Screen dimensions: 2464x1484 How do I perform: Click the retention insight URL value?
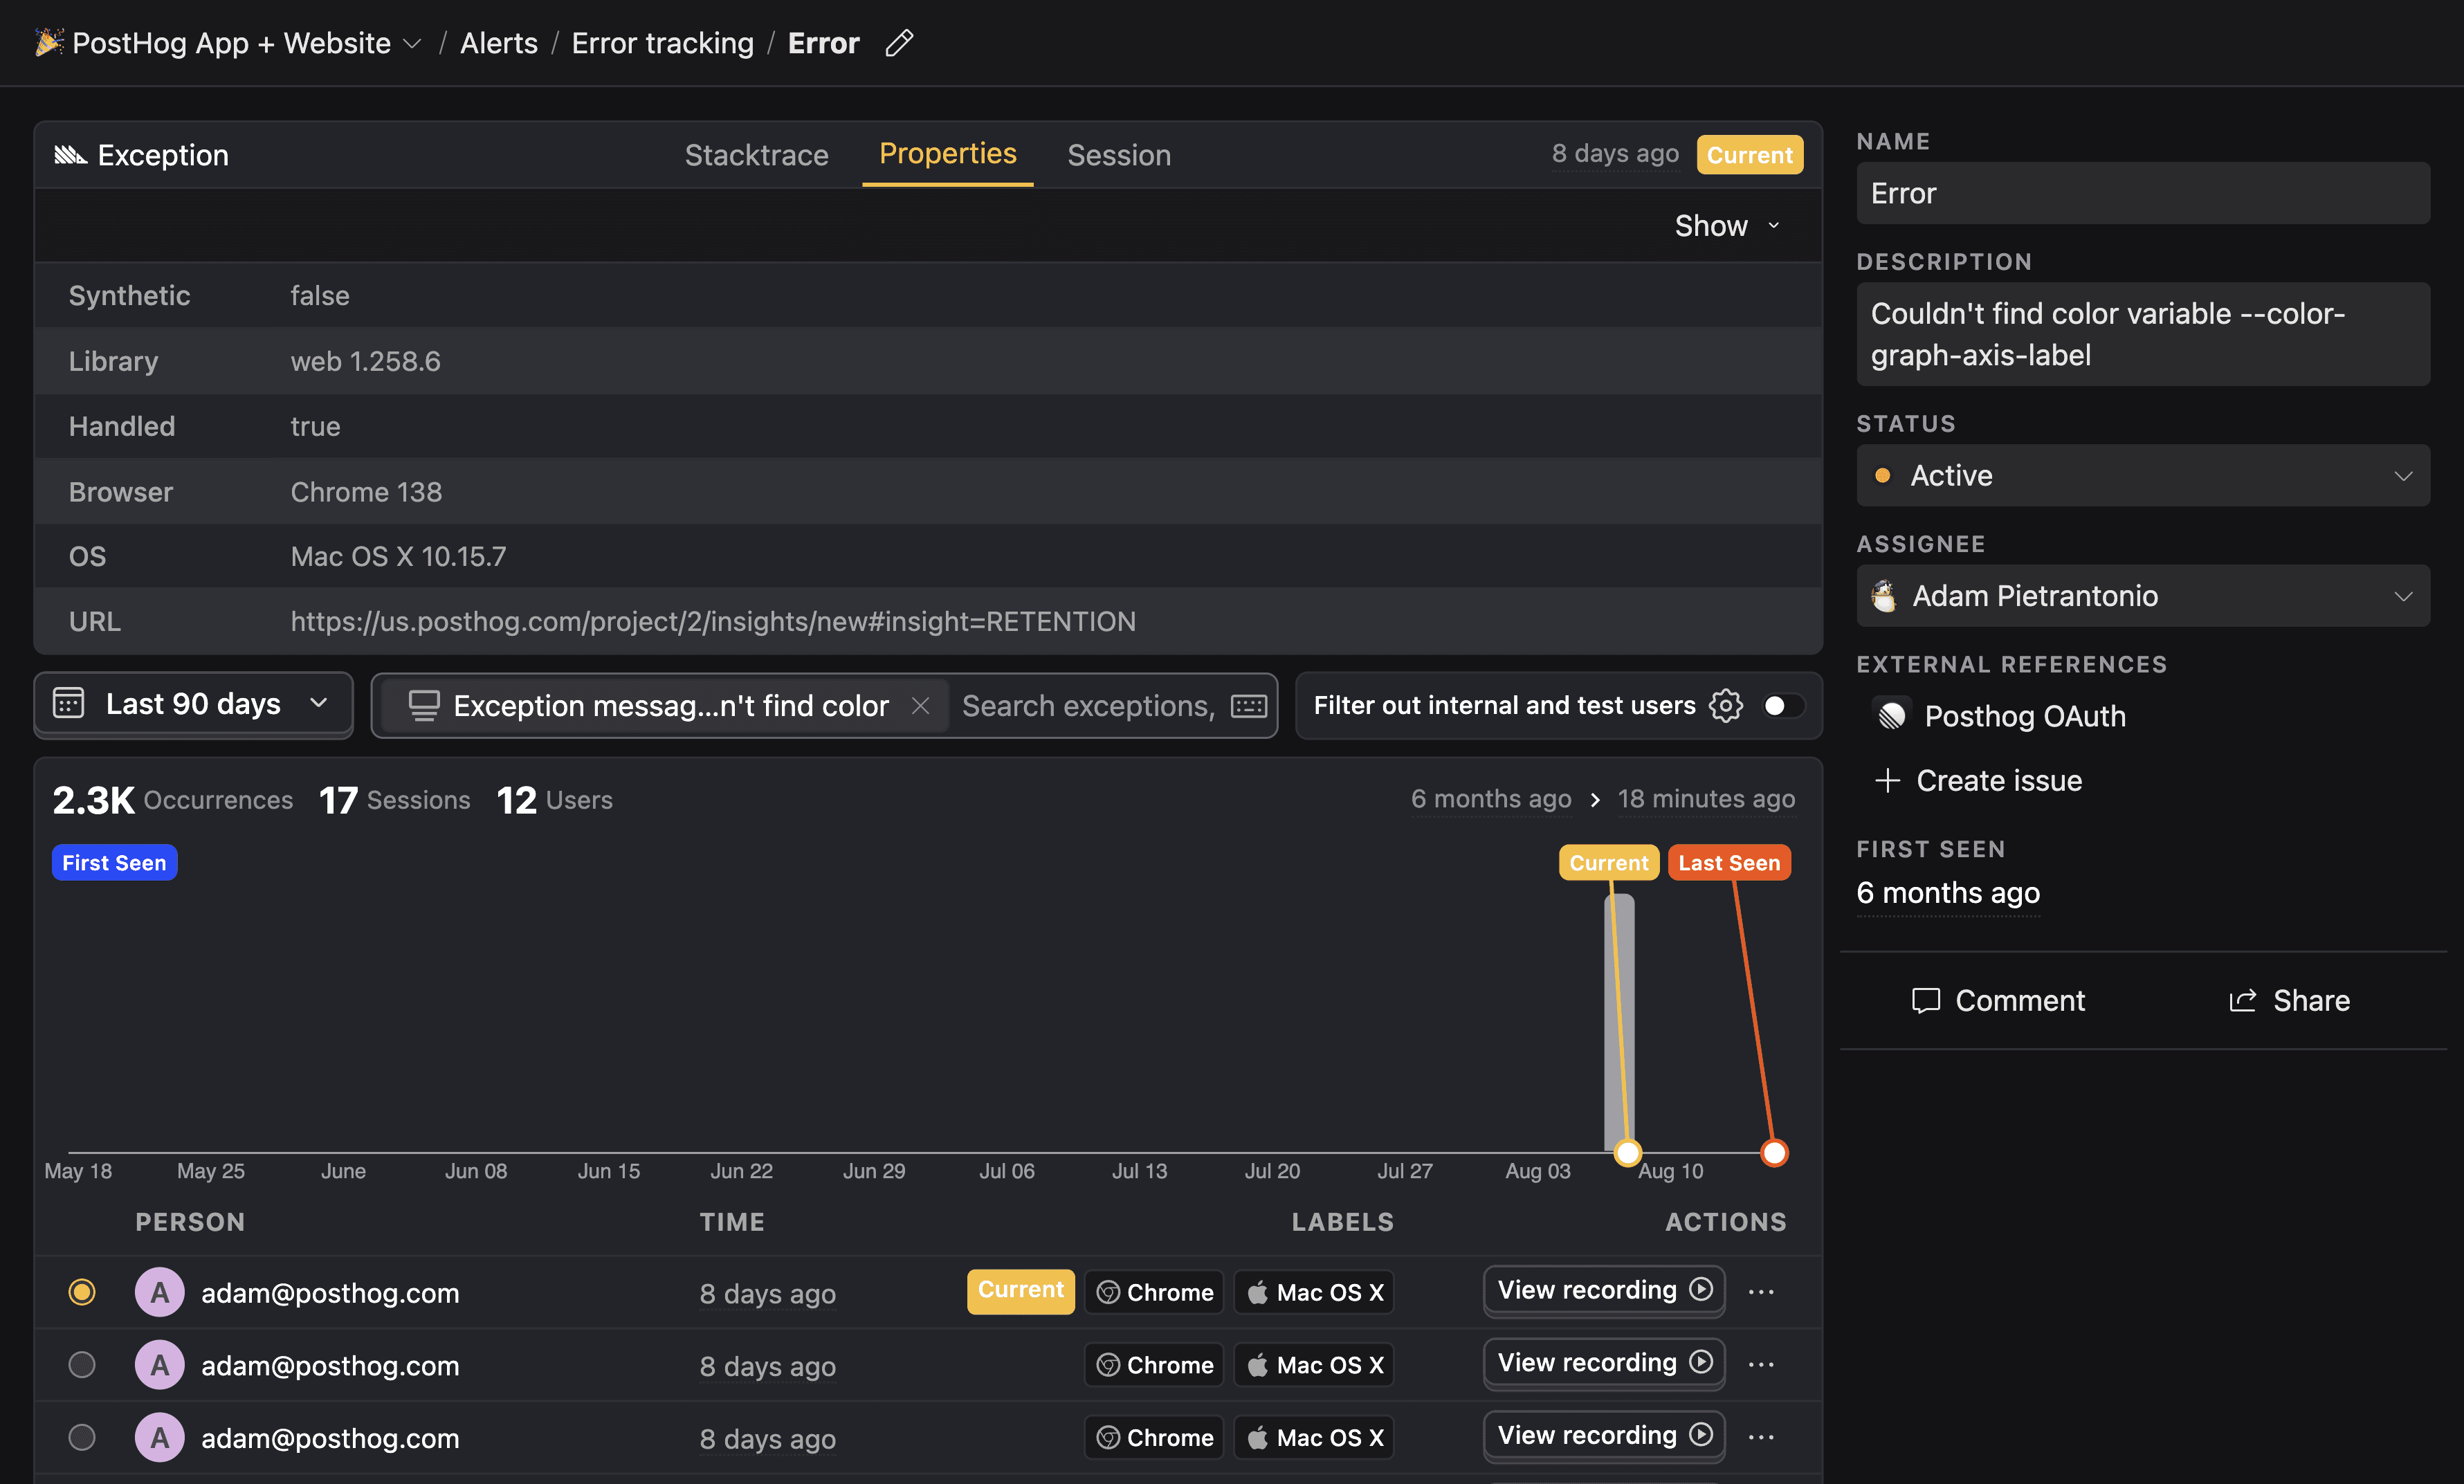713,621
